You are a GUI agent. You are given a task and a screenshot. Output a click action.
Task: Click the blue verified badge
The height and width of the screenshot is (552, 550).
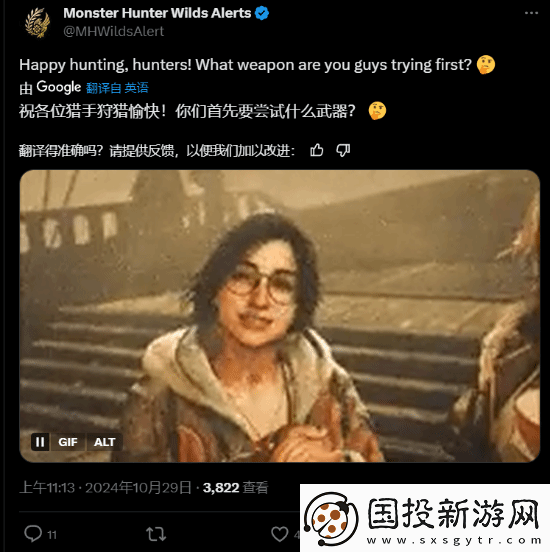click(x=262, y=13)
